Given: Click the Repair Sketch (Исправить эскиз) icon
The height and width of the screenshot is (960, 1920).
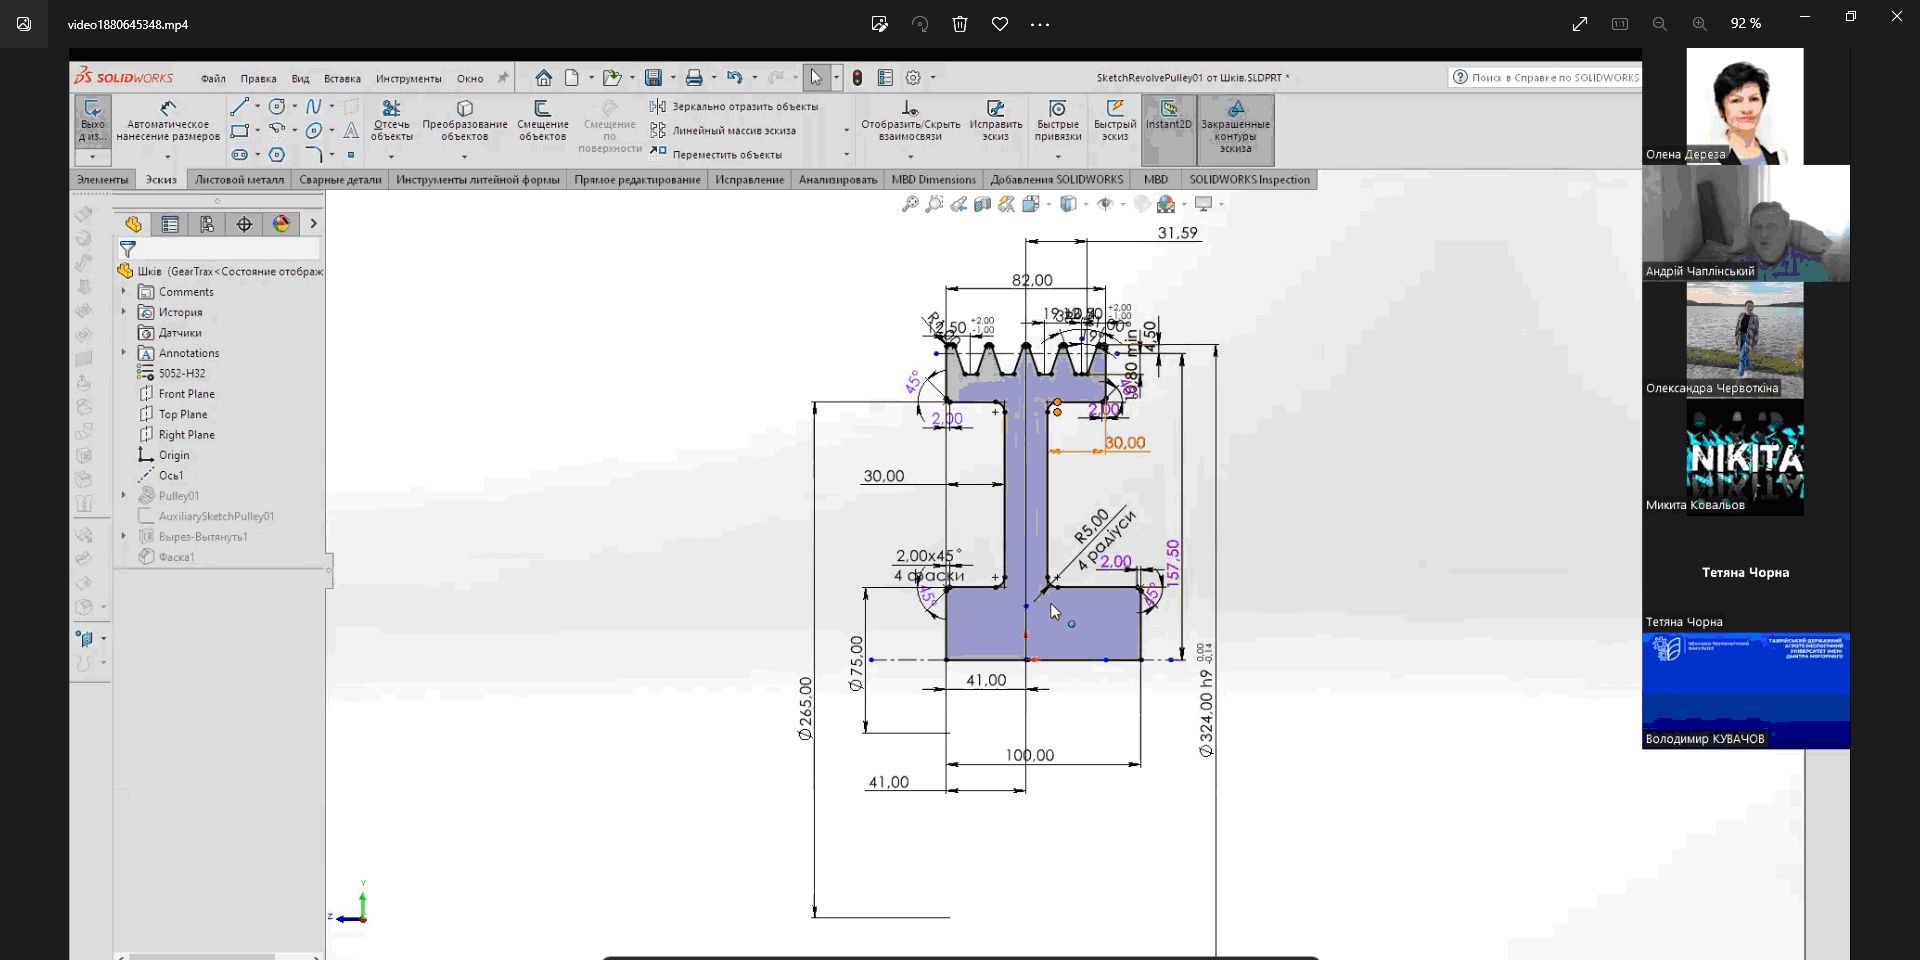Looking at the screenshot, I should [995, 108].
